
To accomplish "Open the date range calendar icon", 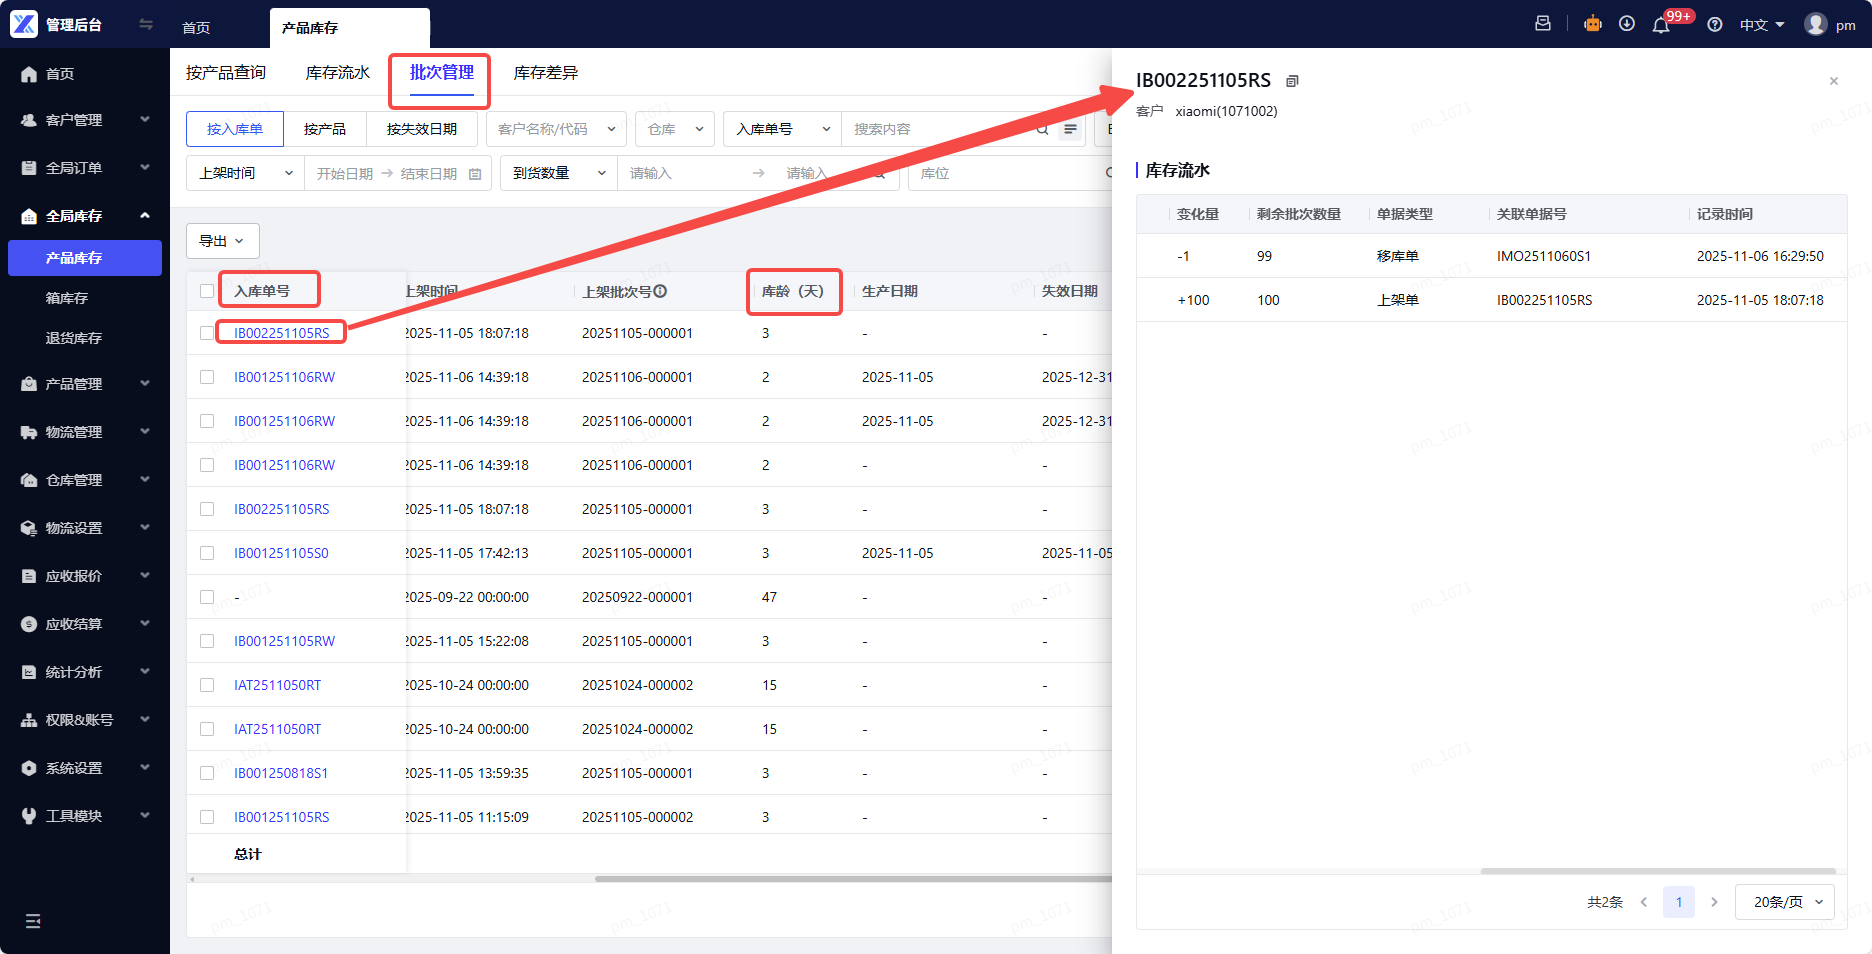I will (x=475, y=174).
